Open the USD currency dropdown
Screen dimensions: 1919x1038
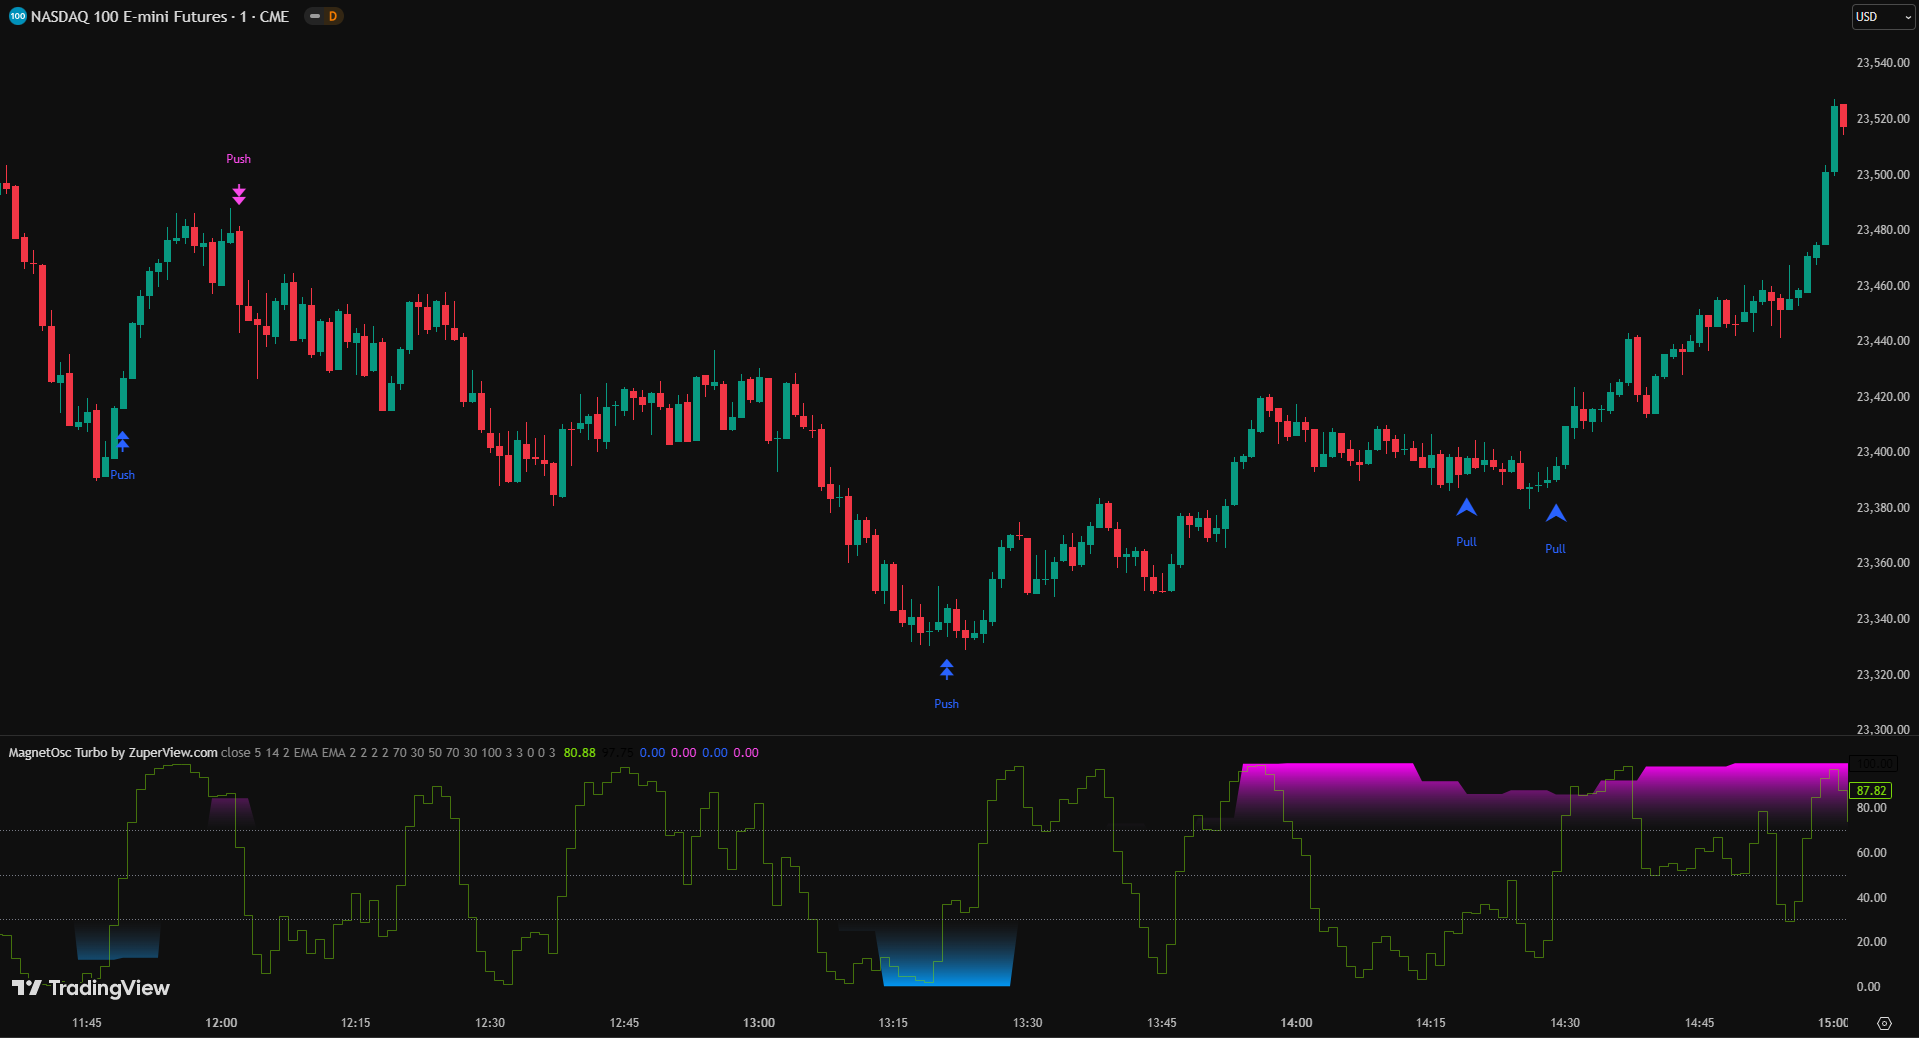[1882, 17]
